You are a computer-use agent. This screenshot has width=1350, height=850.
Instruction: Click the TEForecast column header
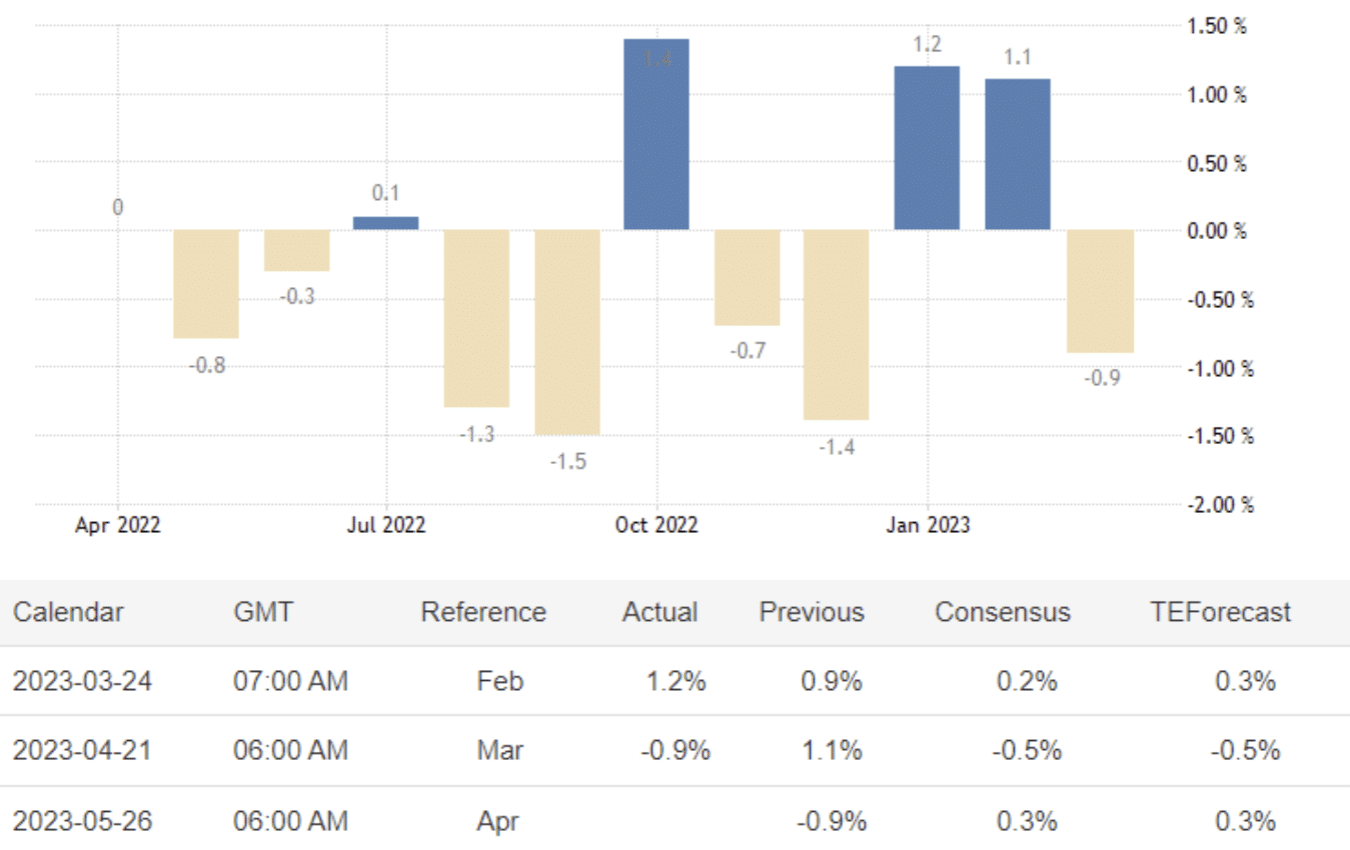pyautogui.click(x=1220, y=612)
